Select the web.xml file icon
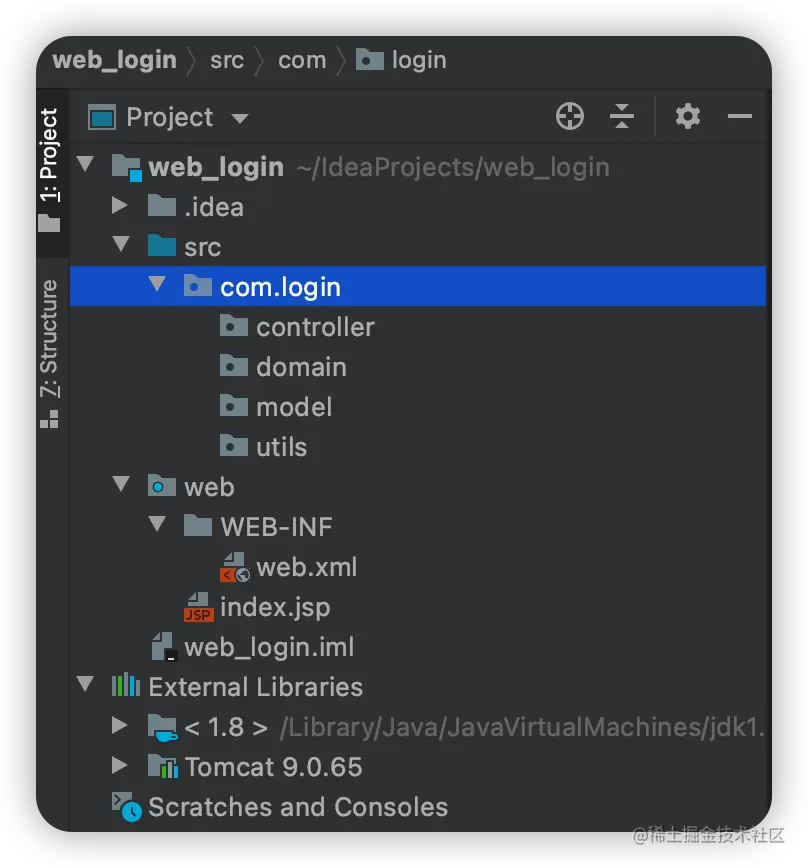Screen dimensions: 808x868 point(234,567)
